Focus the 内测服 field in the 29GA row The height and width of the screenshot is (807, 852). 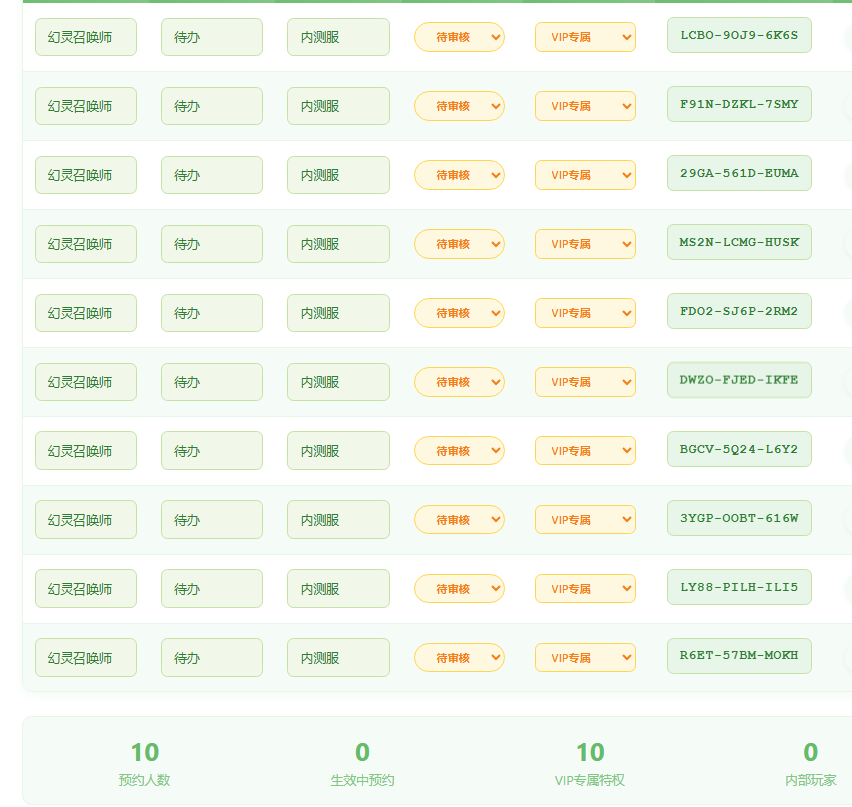(x=339, y=175)
